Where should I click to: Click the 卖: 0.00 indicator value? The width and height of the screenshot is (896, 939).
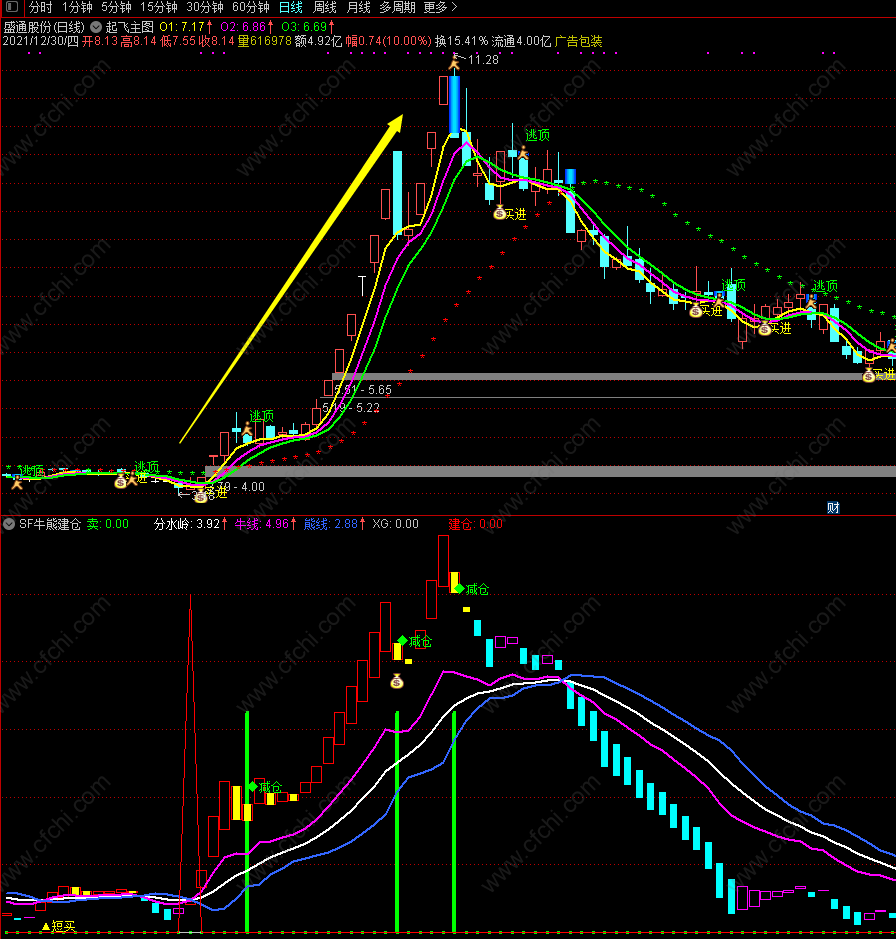108,524
